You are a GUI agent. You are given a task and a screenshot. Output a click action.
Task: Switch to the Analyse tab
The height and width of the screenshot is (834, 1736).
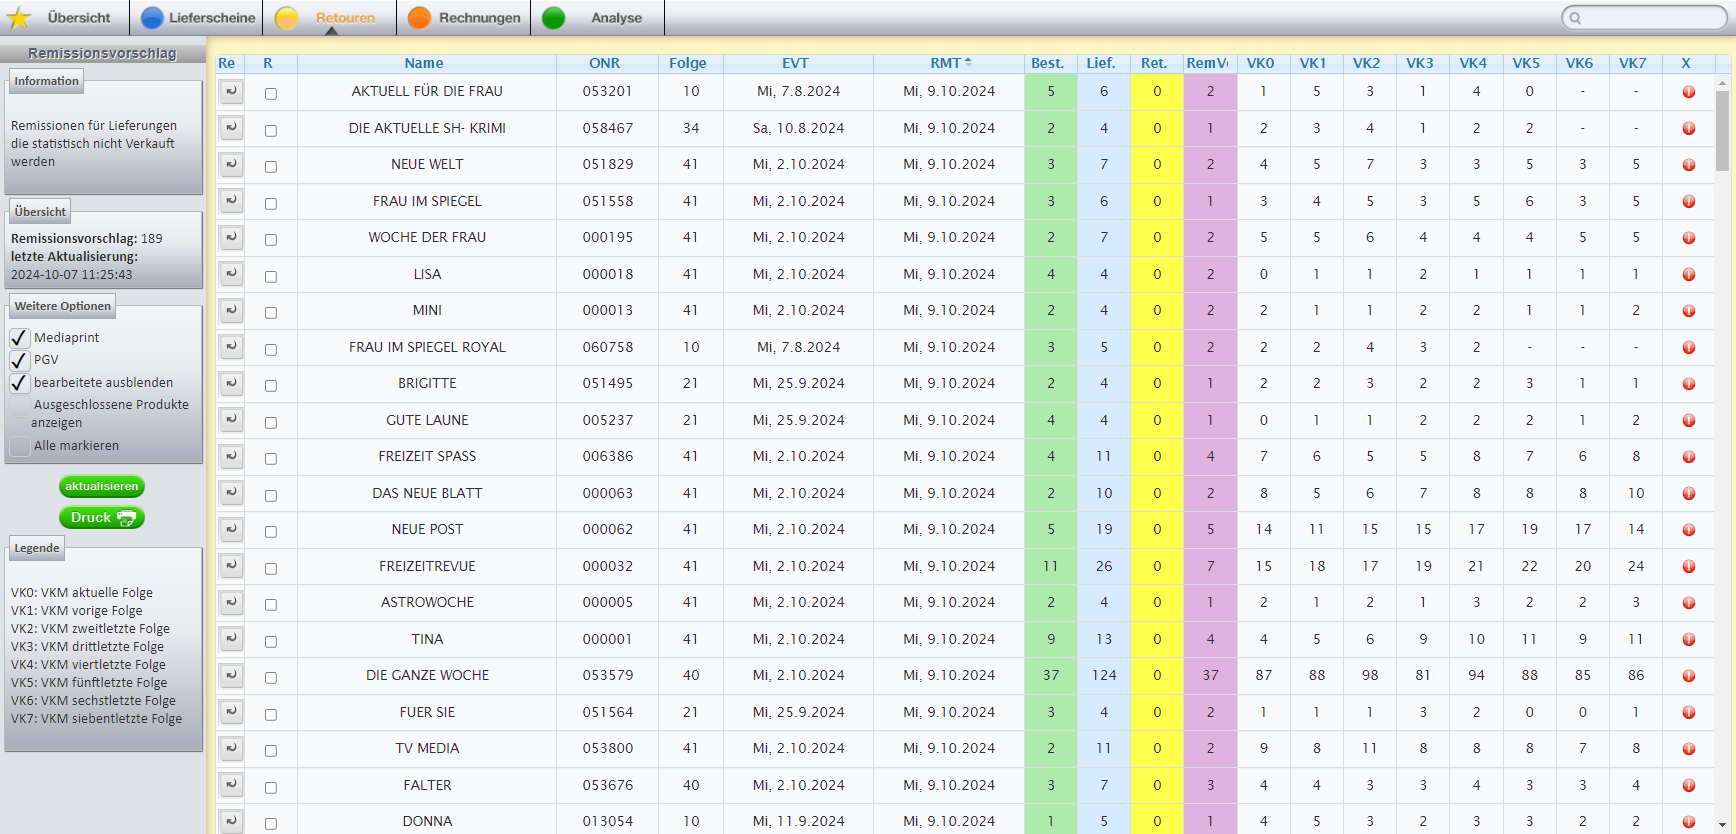click(x=599, y=18)
